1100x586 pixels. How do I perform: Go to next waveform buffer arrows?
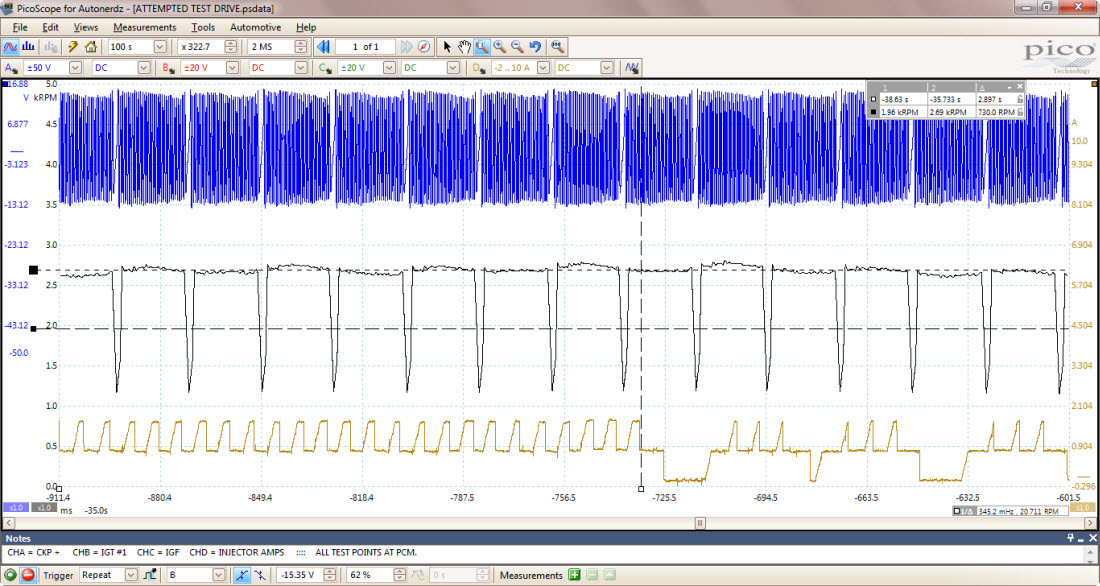[406, 47]
